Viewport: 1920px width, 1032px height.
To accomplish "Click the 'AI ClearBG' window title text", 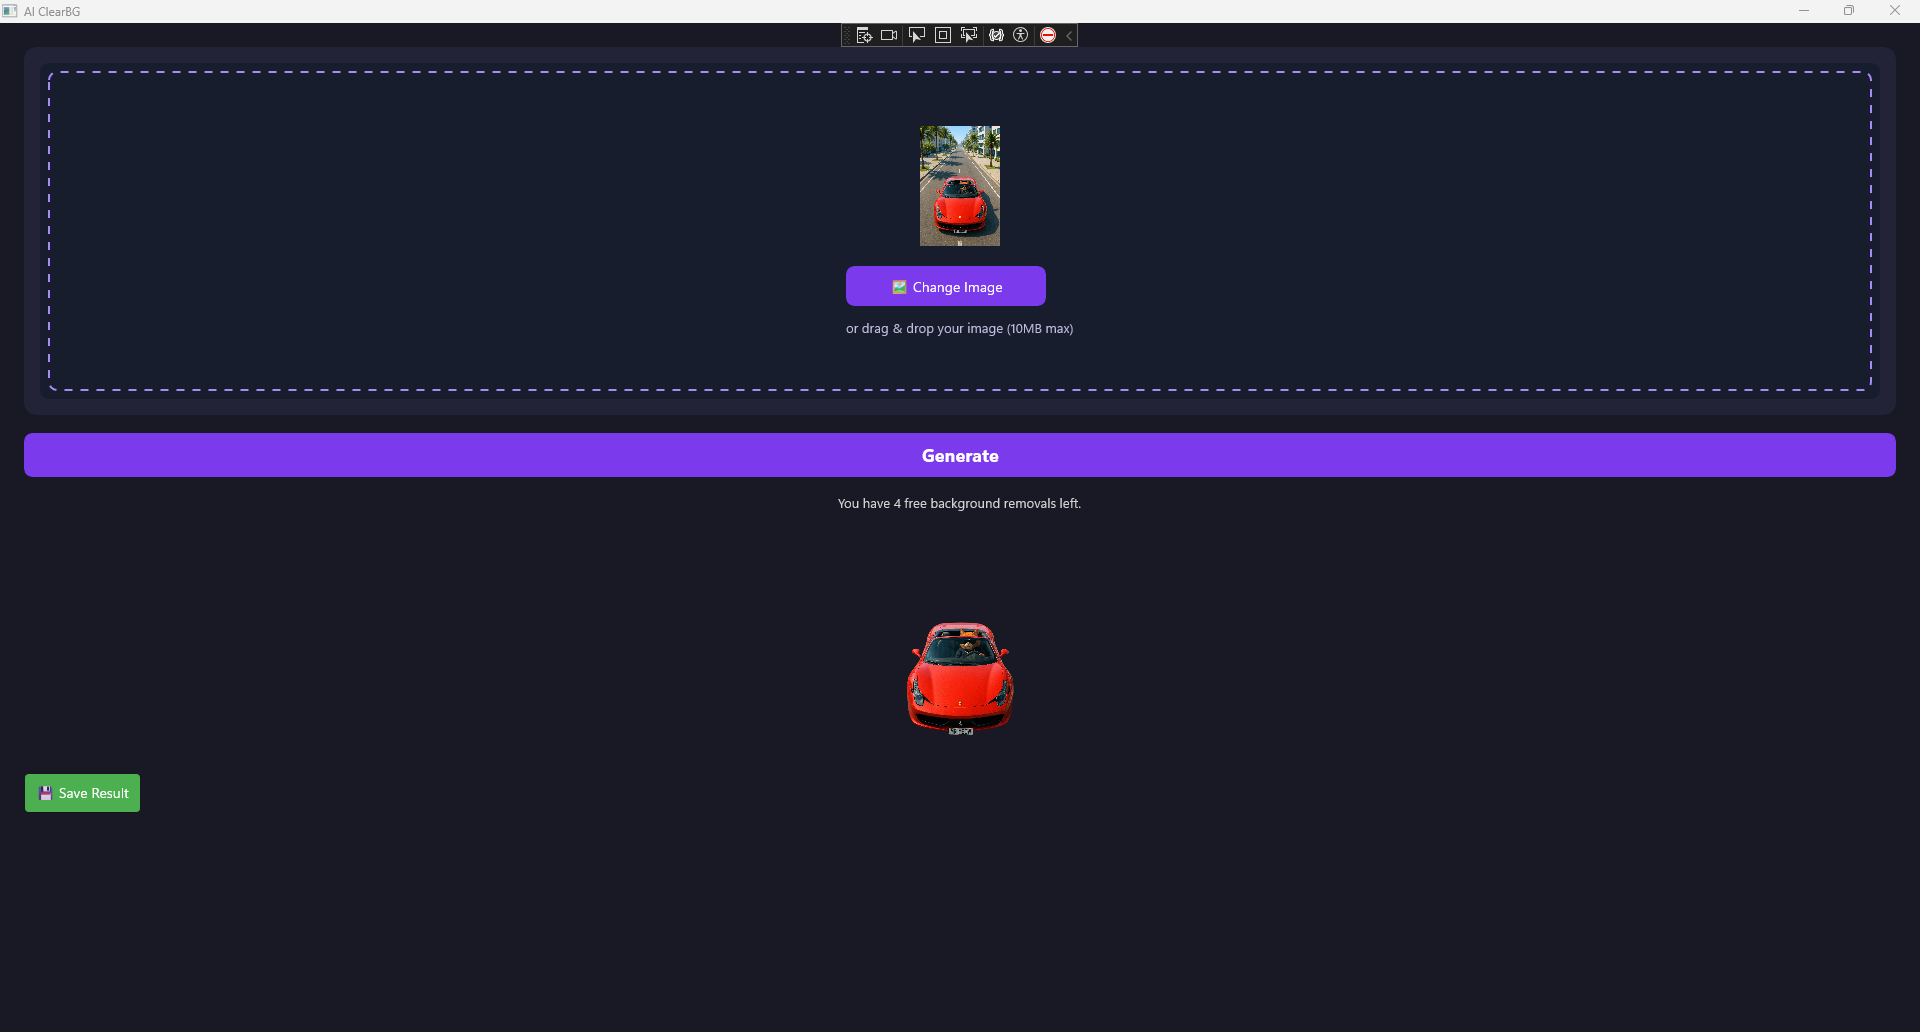I will 52,11.
